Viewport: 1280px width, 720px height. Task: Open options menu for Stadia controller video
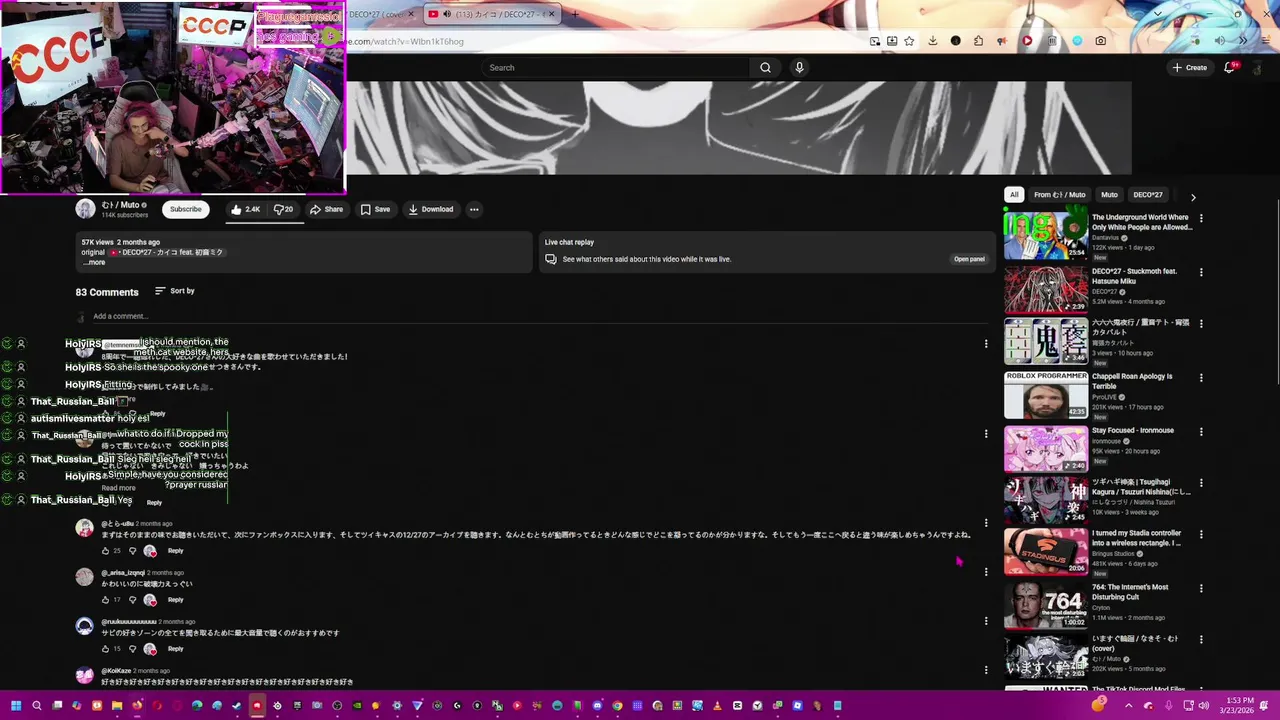(1201, 535)
